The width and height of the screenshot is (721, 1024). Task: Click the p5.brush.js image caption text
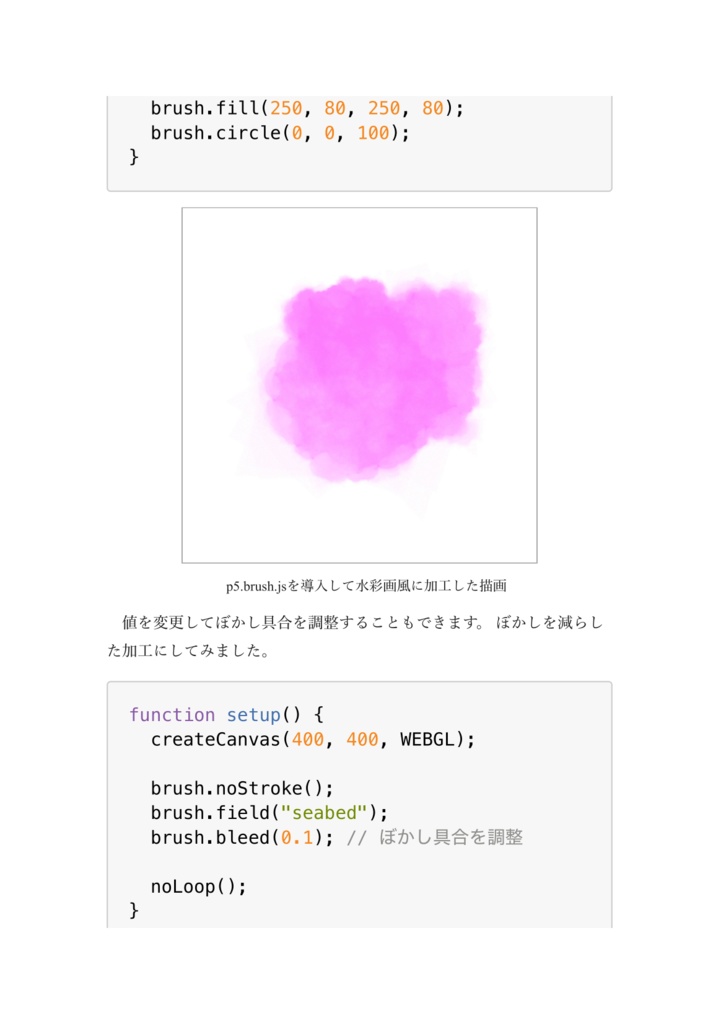coord(359,586)
